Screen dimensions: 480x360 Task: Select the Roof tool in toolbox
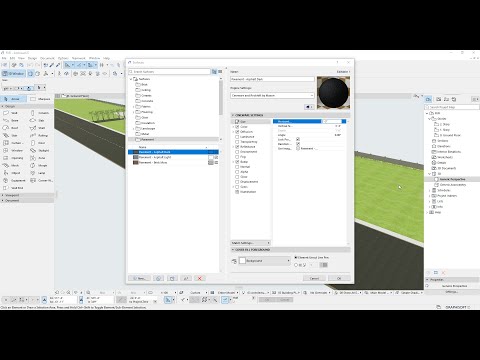pyautogui.click(x=10, y=128)
